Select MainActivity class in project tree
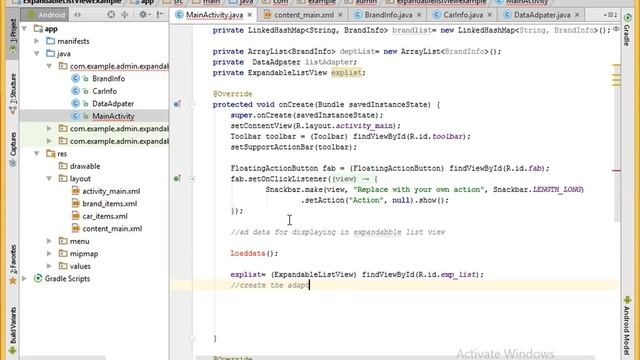 coord(113,116)
